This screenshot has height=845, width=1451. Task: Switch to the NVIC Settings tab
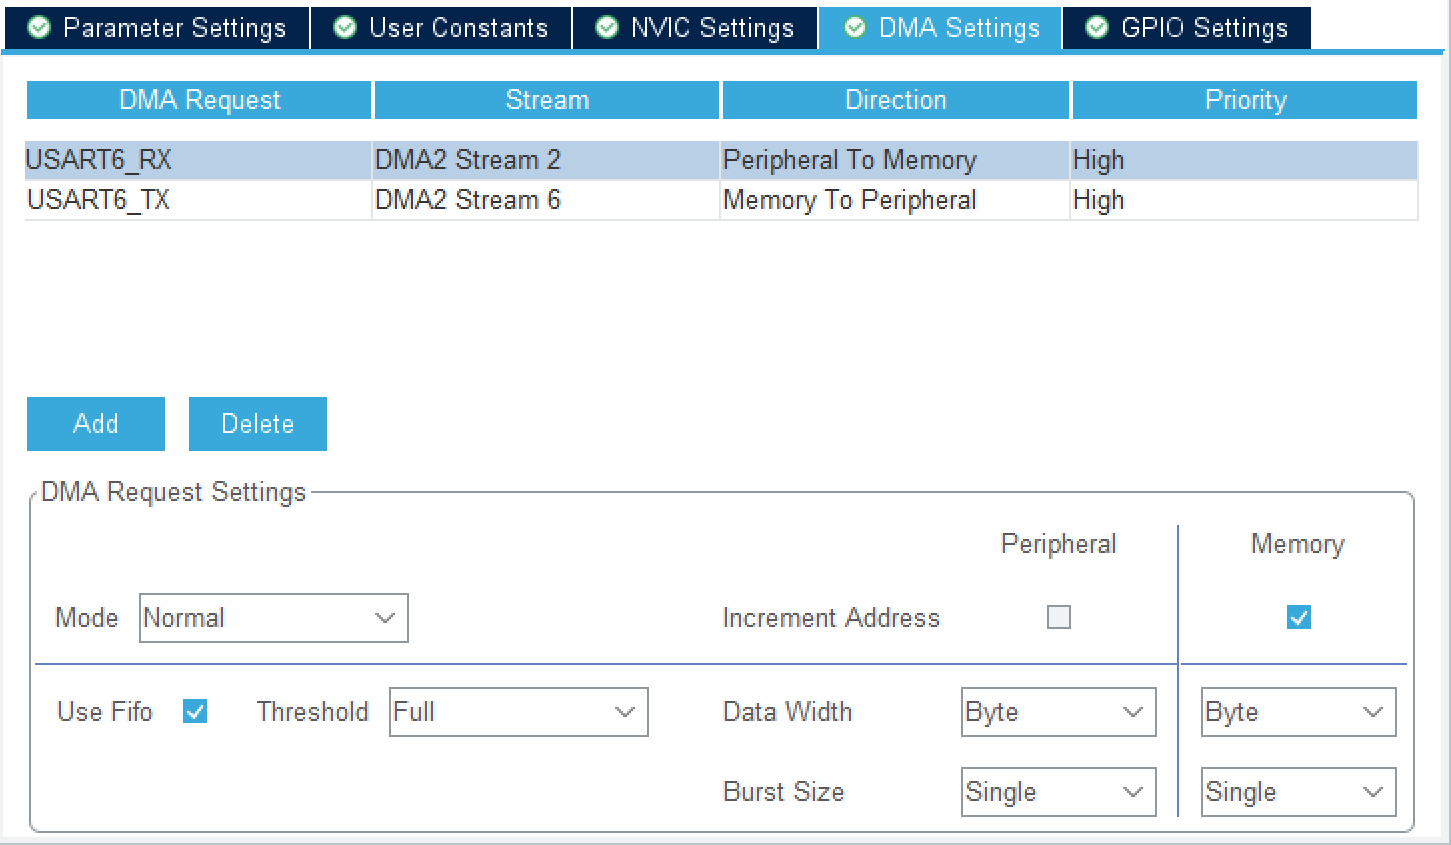click(x=696, y=28)
